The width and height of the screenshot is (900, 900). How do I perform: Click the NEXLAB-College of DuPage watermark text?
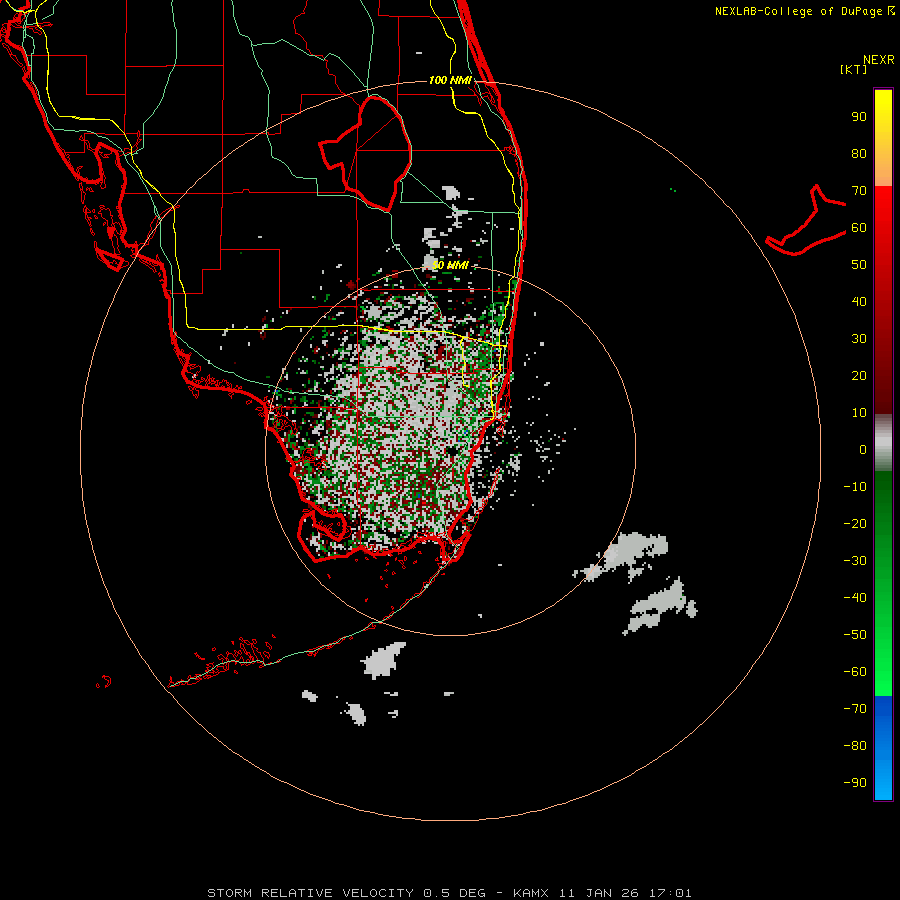(x=804, y=11)
